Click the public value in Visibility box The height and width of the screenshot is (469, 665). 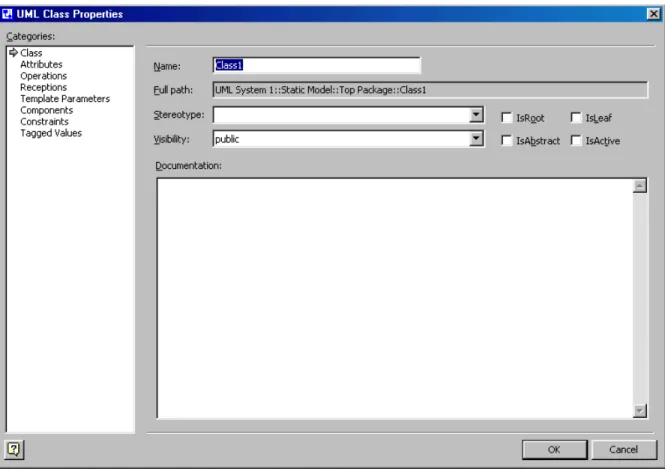(x=227, y=139)
